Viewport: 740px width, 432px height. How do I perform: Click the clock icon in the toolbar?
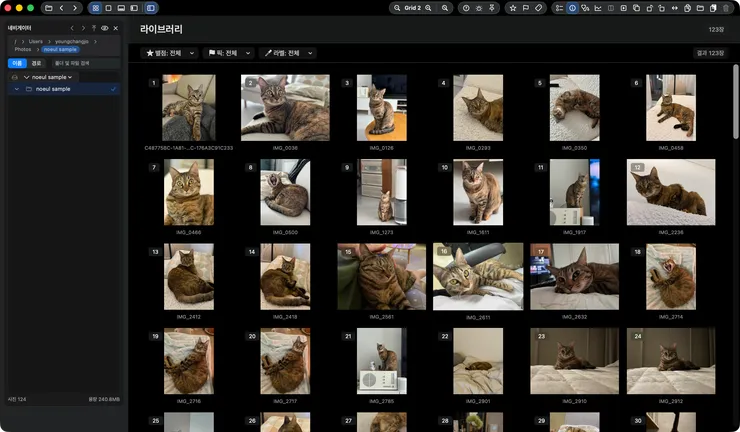point(466,8)
